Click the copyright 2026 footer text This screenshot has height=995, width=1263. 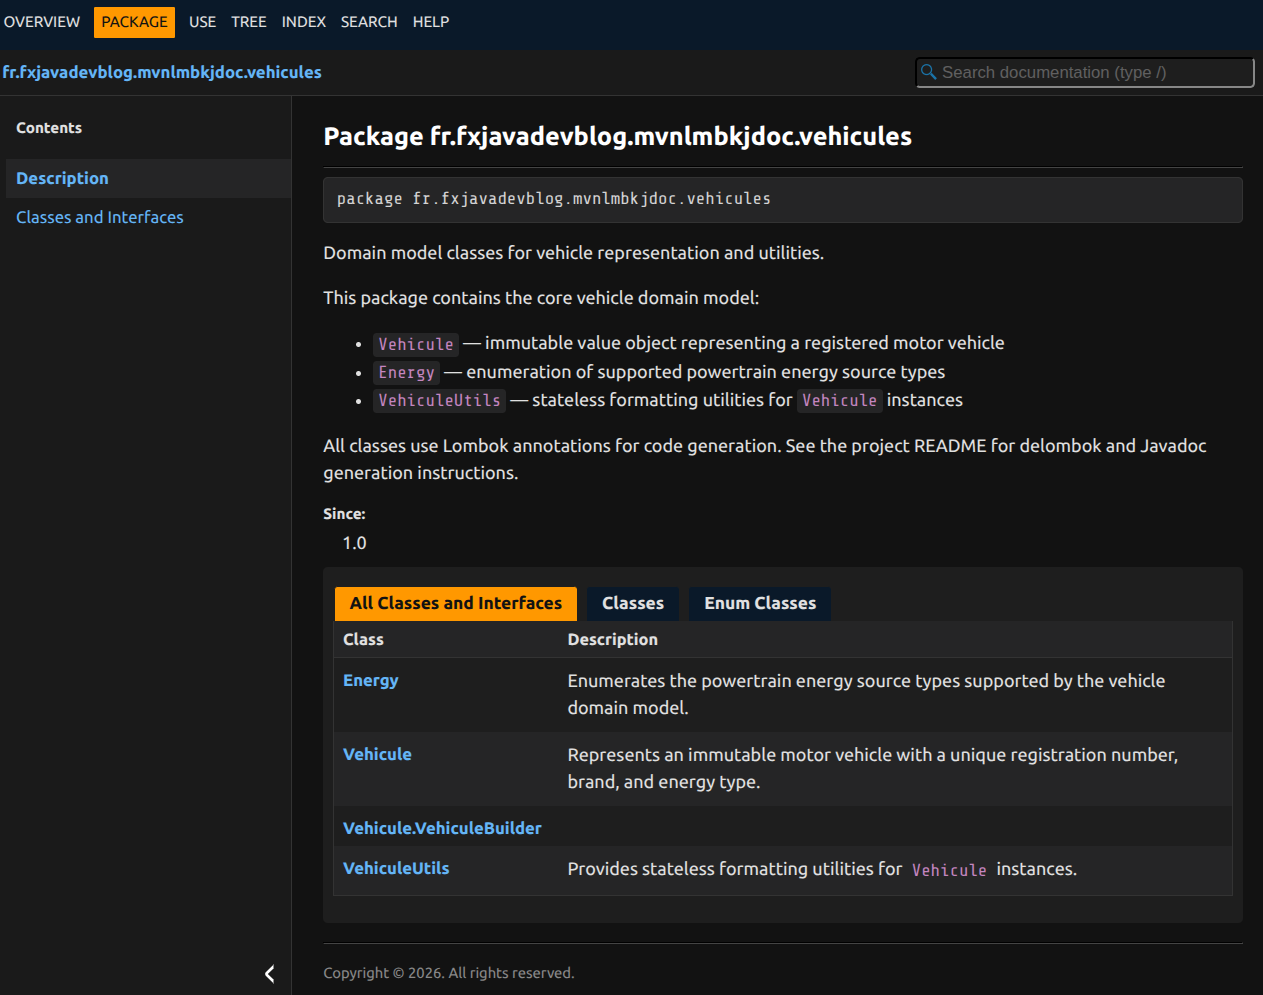click(449, 973)
